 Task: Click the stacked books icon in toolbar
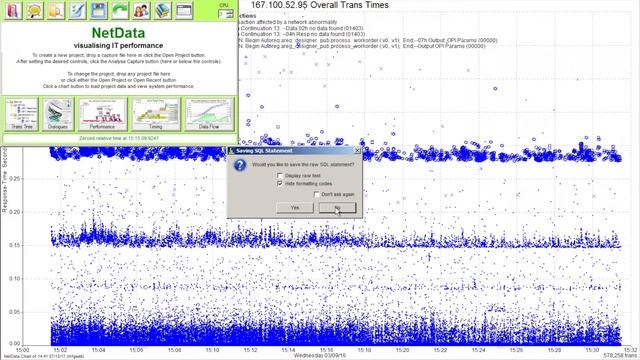(x=162, y=10)
